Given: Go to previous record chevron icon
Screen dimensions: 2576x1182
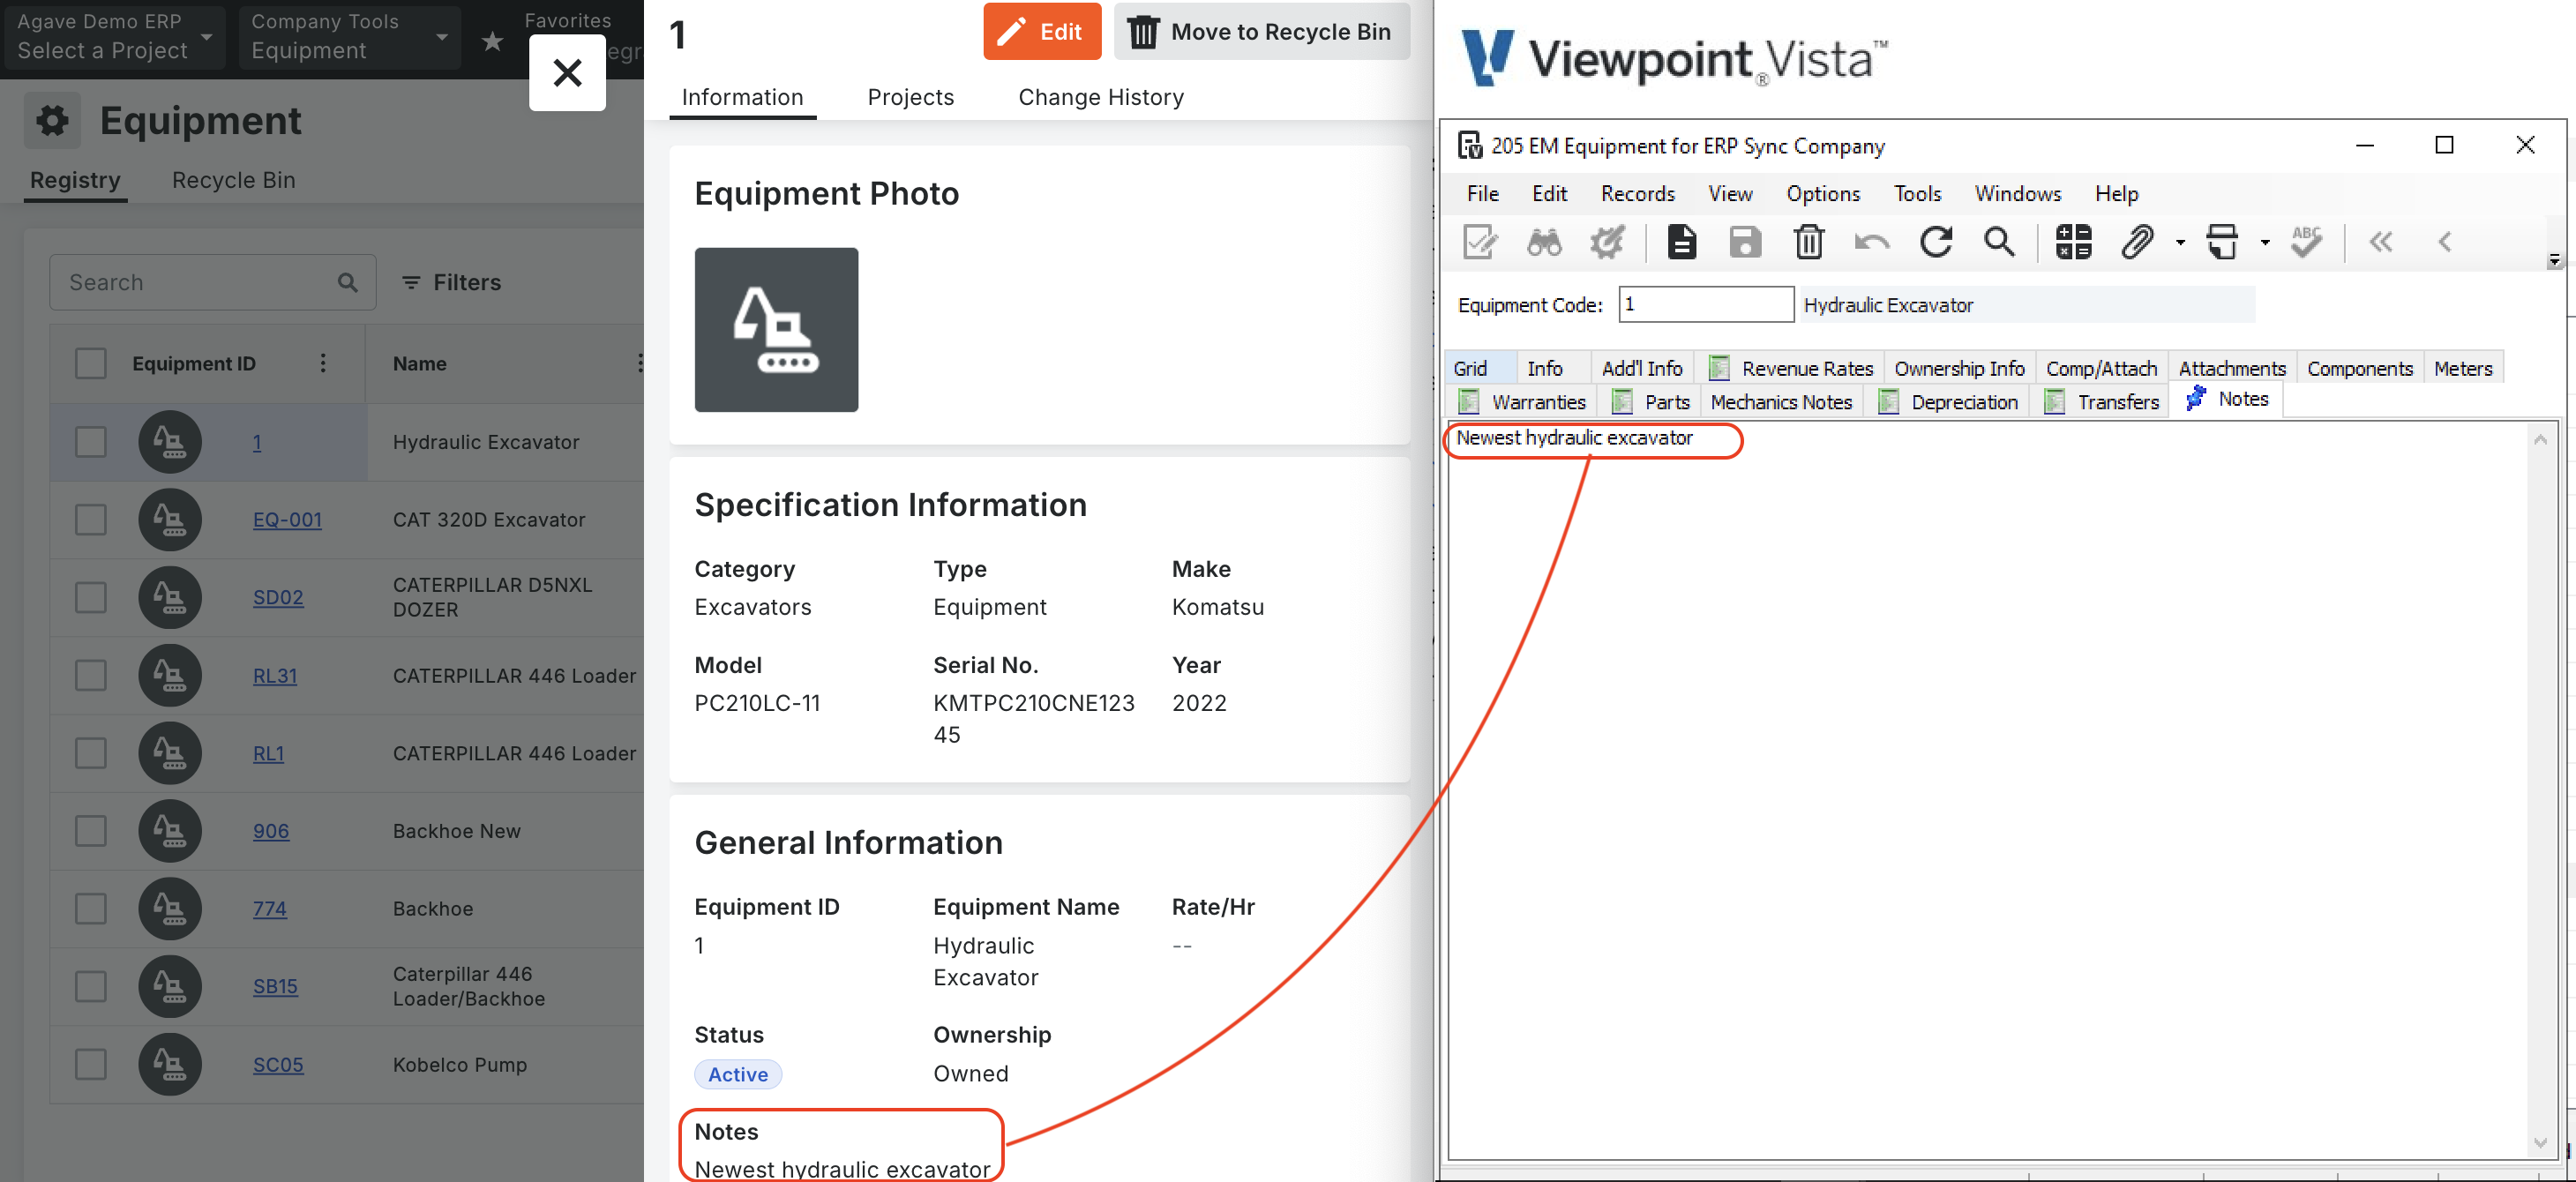Looking at the screenshot, I should click(x=2445, y=242).
